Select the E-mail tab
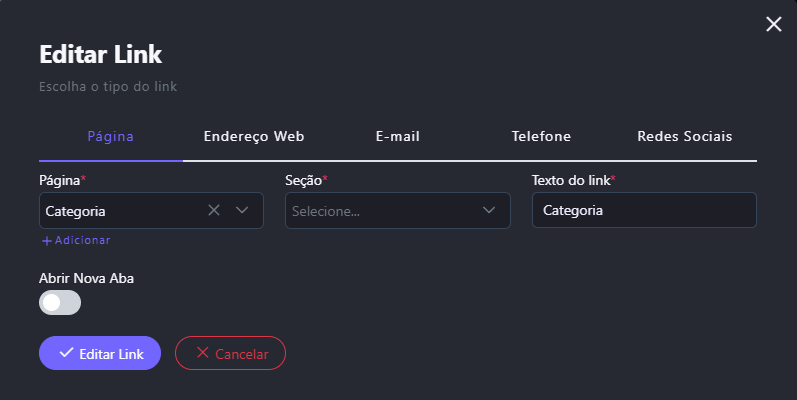The width and height of the screenshot is (797, 400). (x=397, y=137)
